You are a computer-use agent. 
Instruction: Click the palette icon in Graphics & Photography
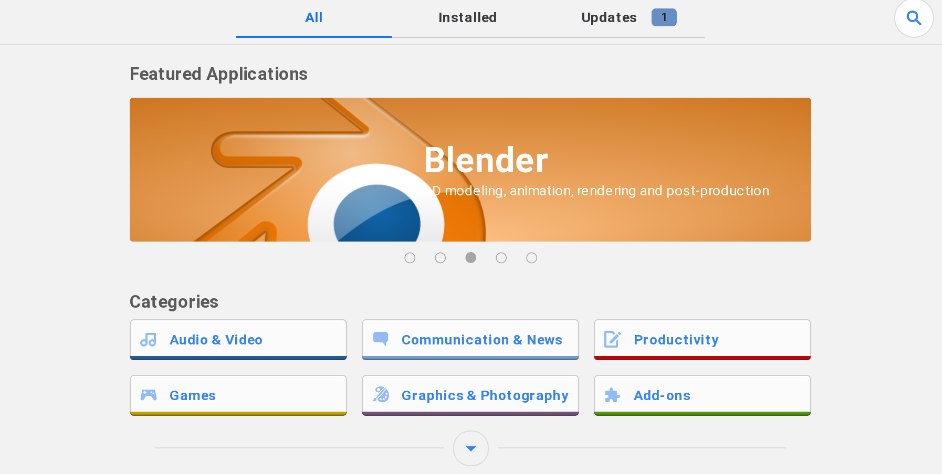[381, 395]
